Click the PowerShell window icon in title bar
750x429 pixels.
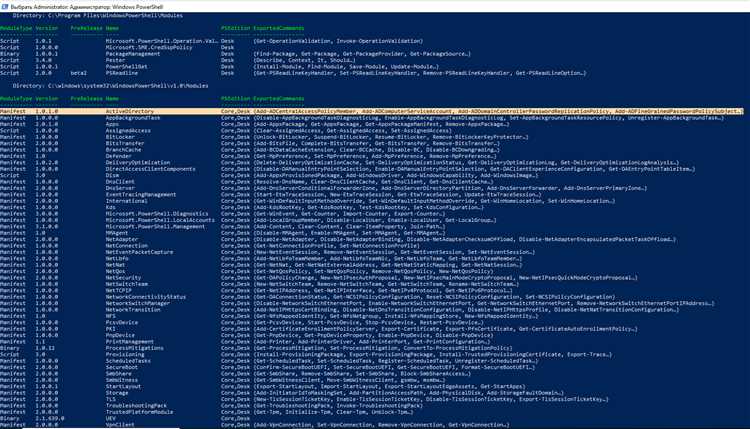tap(5, 7)
